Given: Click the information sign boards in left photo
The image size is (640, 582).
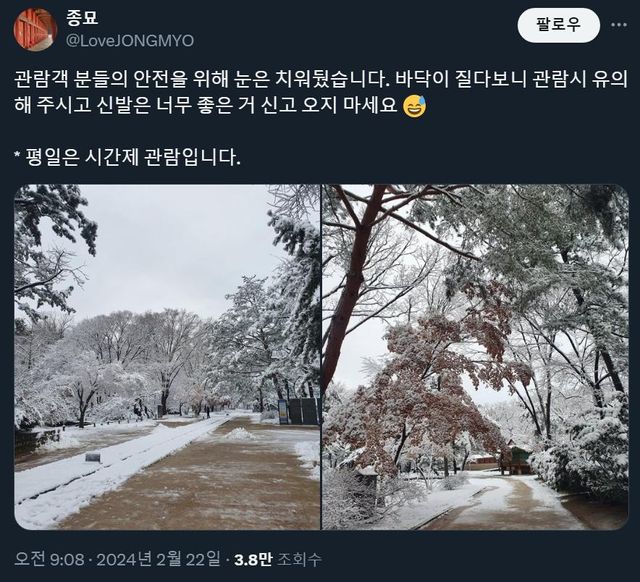Looking at the screenshot, I should (298, 411).
